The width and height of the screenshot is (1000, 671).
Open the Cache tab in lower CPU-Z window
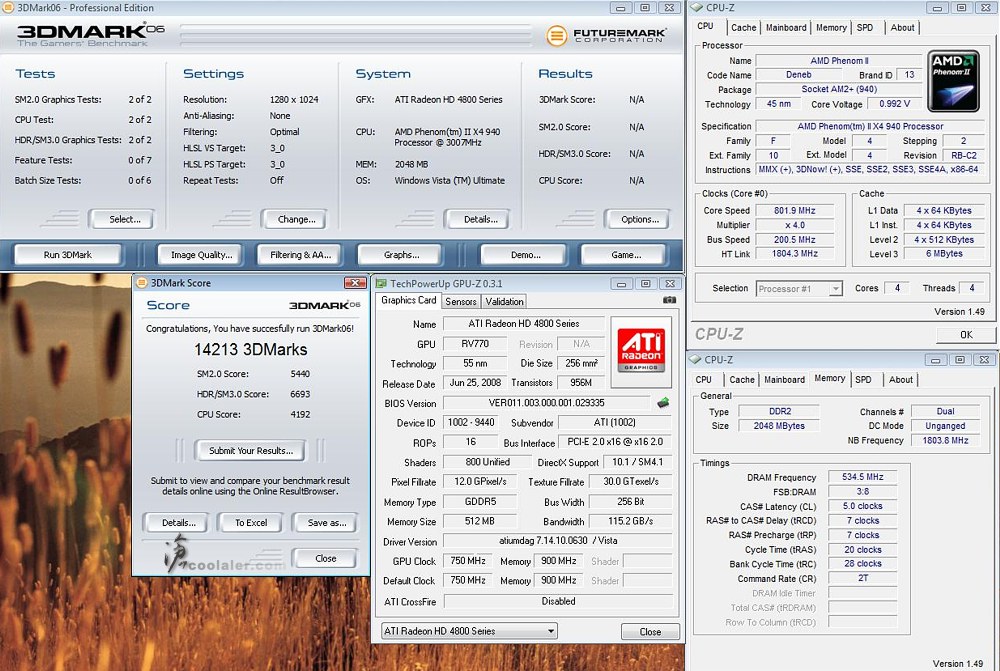pyautogui.click(x=742, y=380)
